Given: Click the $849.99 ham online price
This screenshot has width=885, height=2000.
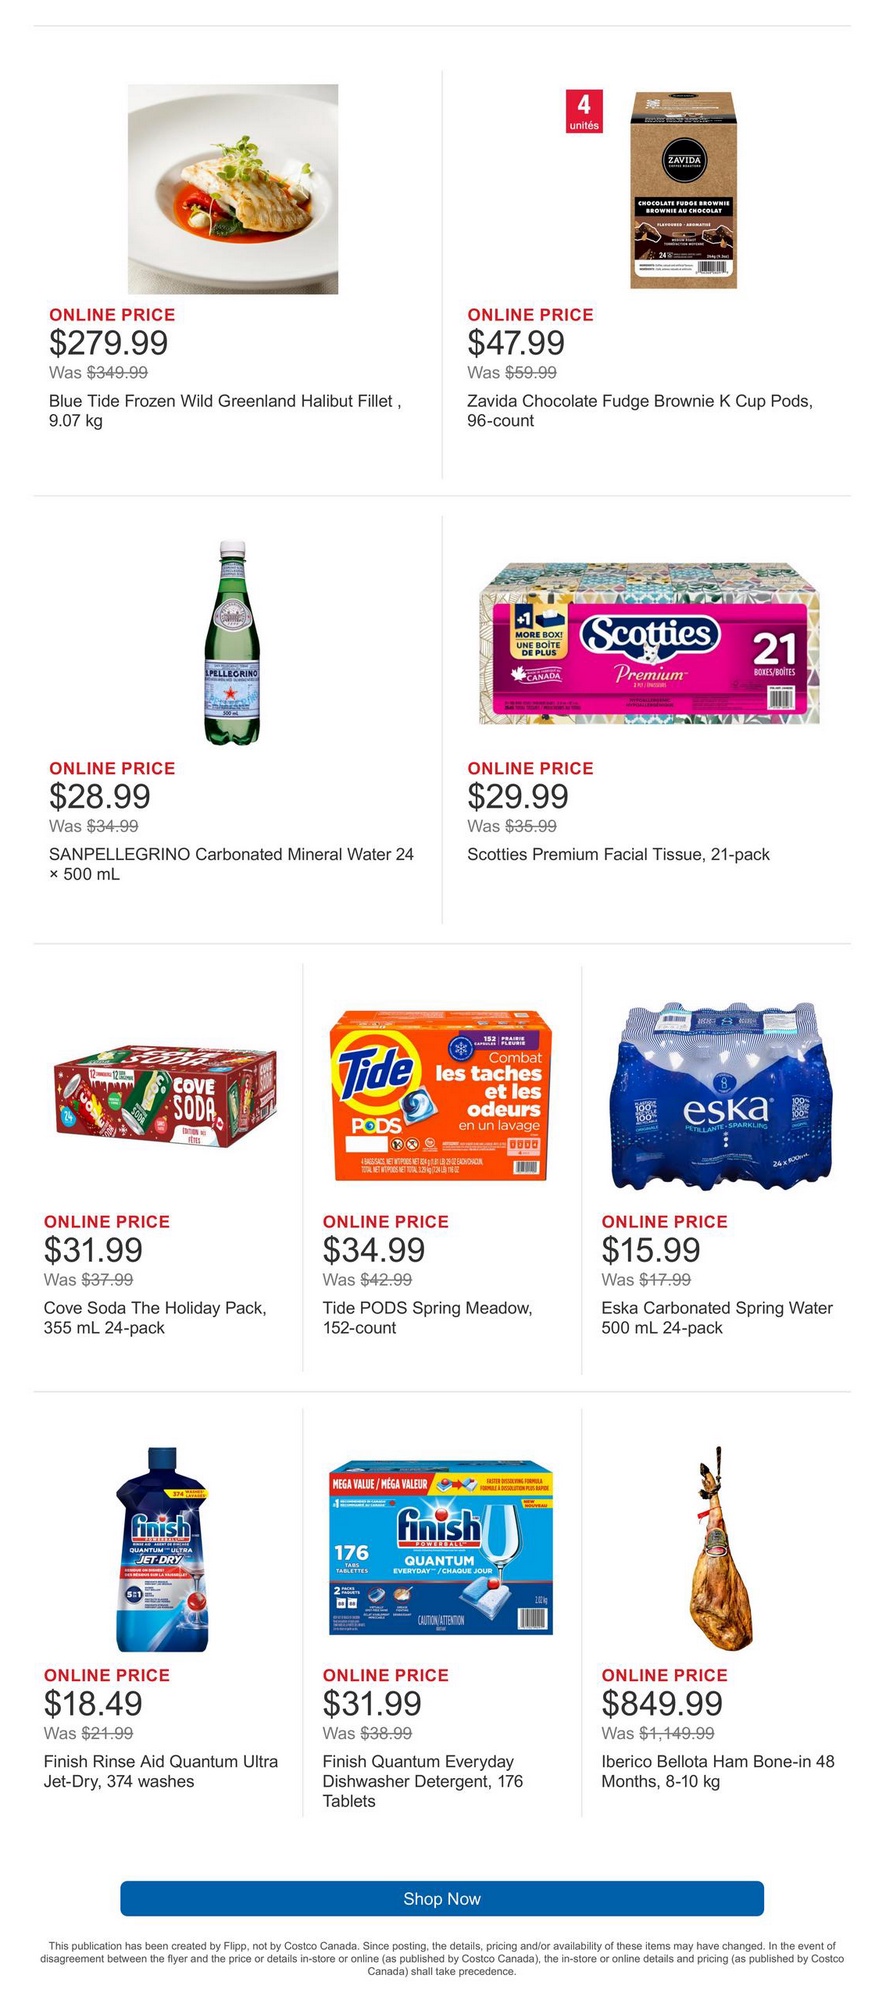Looking at the screenshot, I should 662,1703.
